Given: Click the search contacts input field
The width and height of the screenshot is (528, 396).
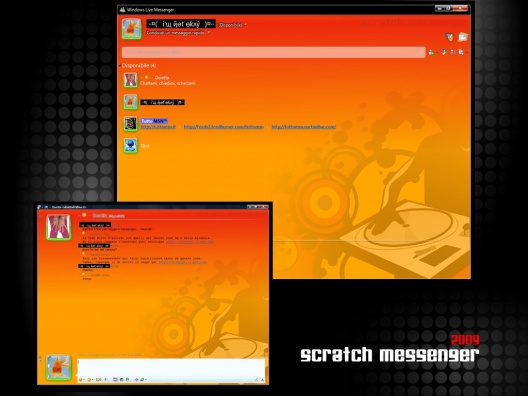Looking at the screenshot, I should click(x=273, y=52).
